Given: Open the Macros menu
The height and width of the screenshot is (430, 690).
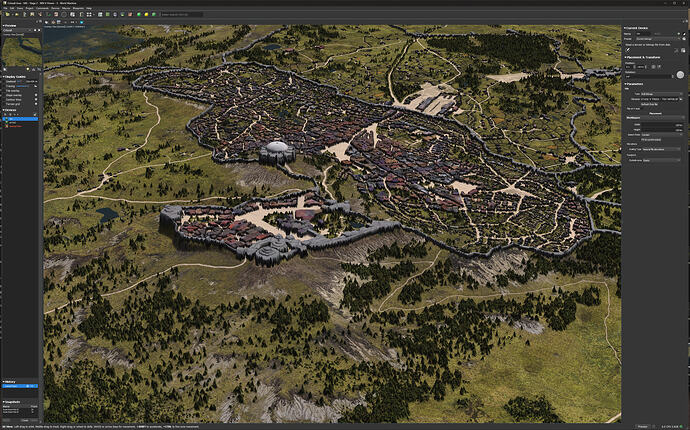Looking at the screenshot, I should 66,8.
